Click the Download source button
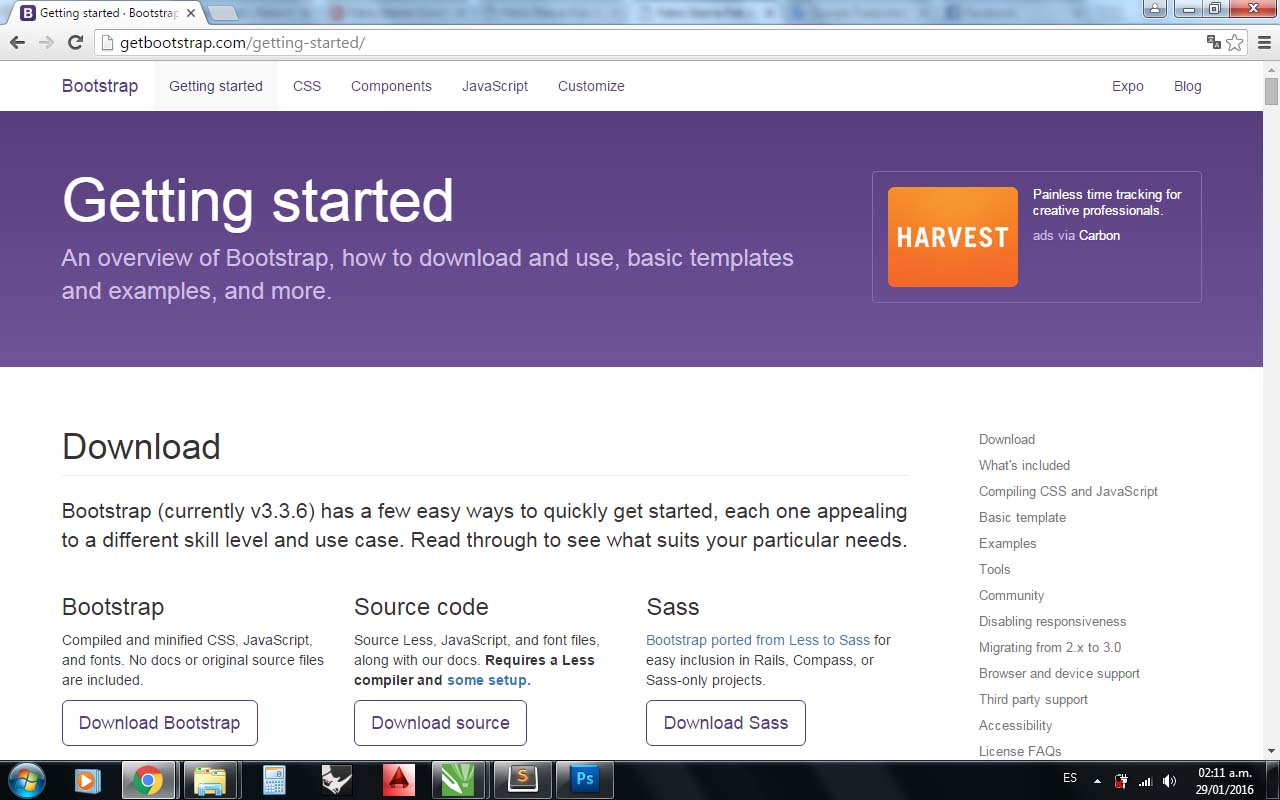The width and height of the screenshot is (1280, 800). pos(440,723)
